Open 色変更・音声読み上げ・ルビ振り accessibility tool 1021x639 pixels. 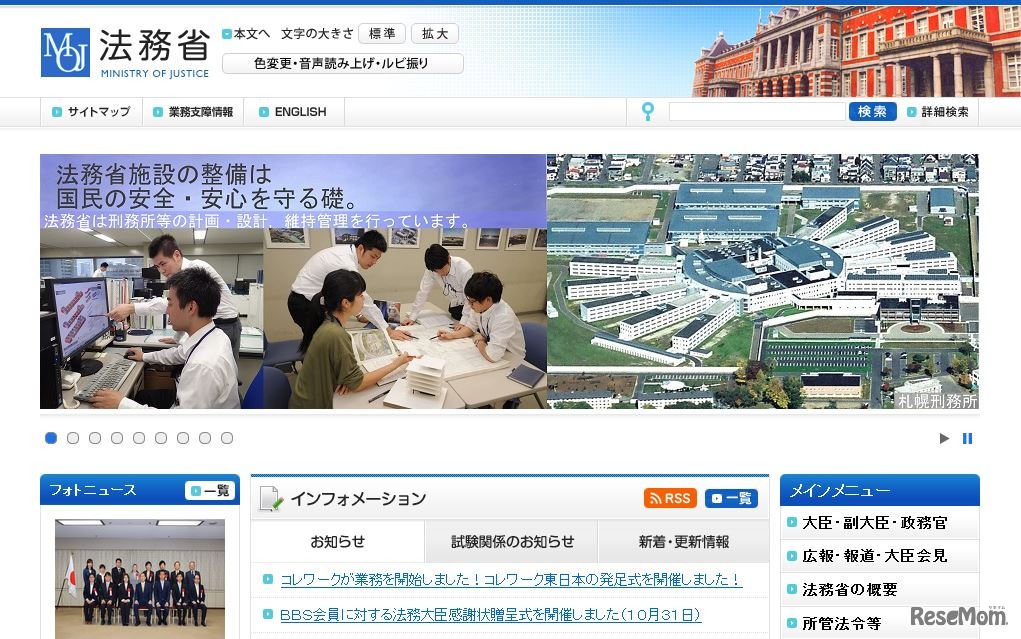343,63
